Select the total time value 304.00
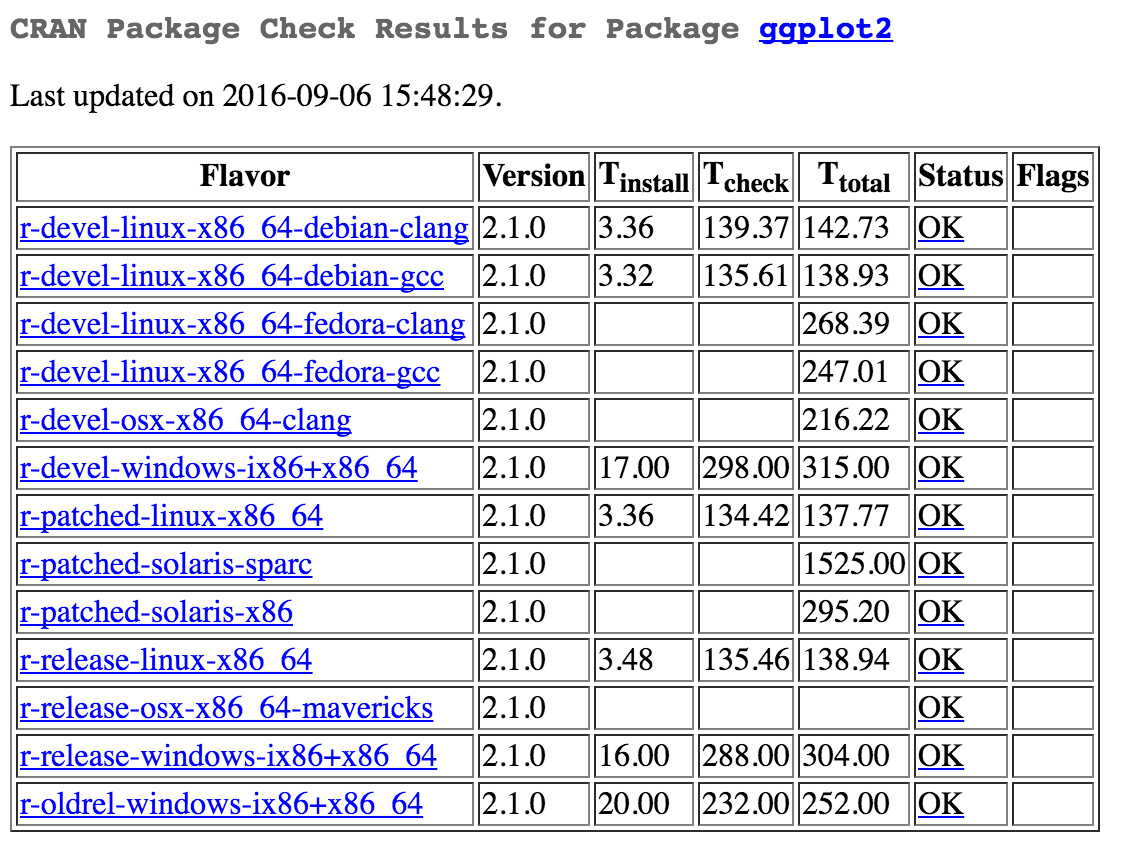 845,755
